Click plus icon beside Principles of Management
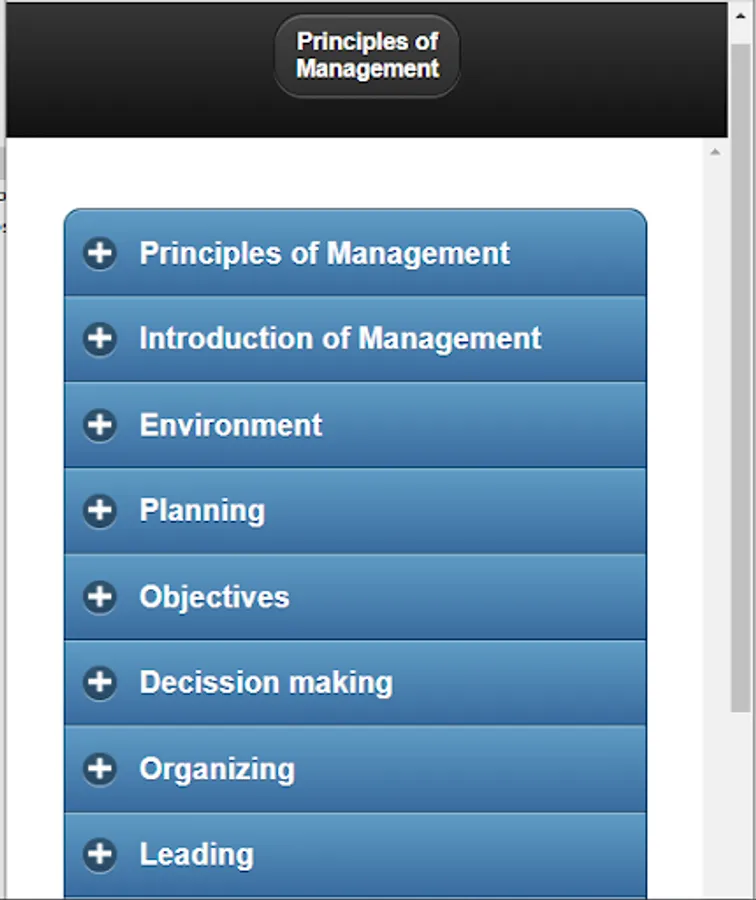This screenshot has width=756, height=900. tap(100, 253)
